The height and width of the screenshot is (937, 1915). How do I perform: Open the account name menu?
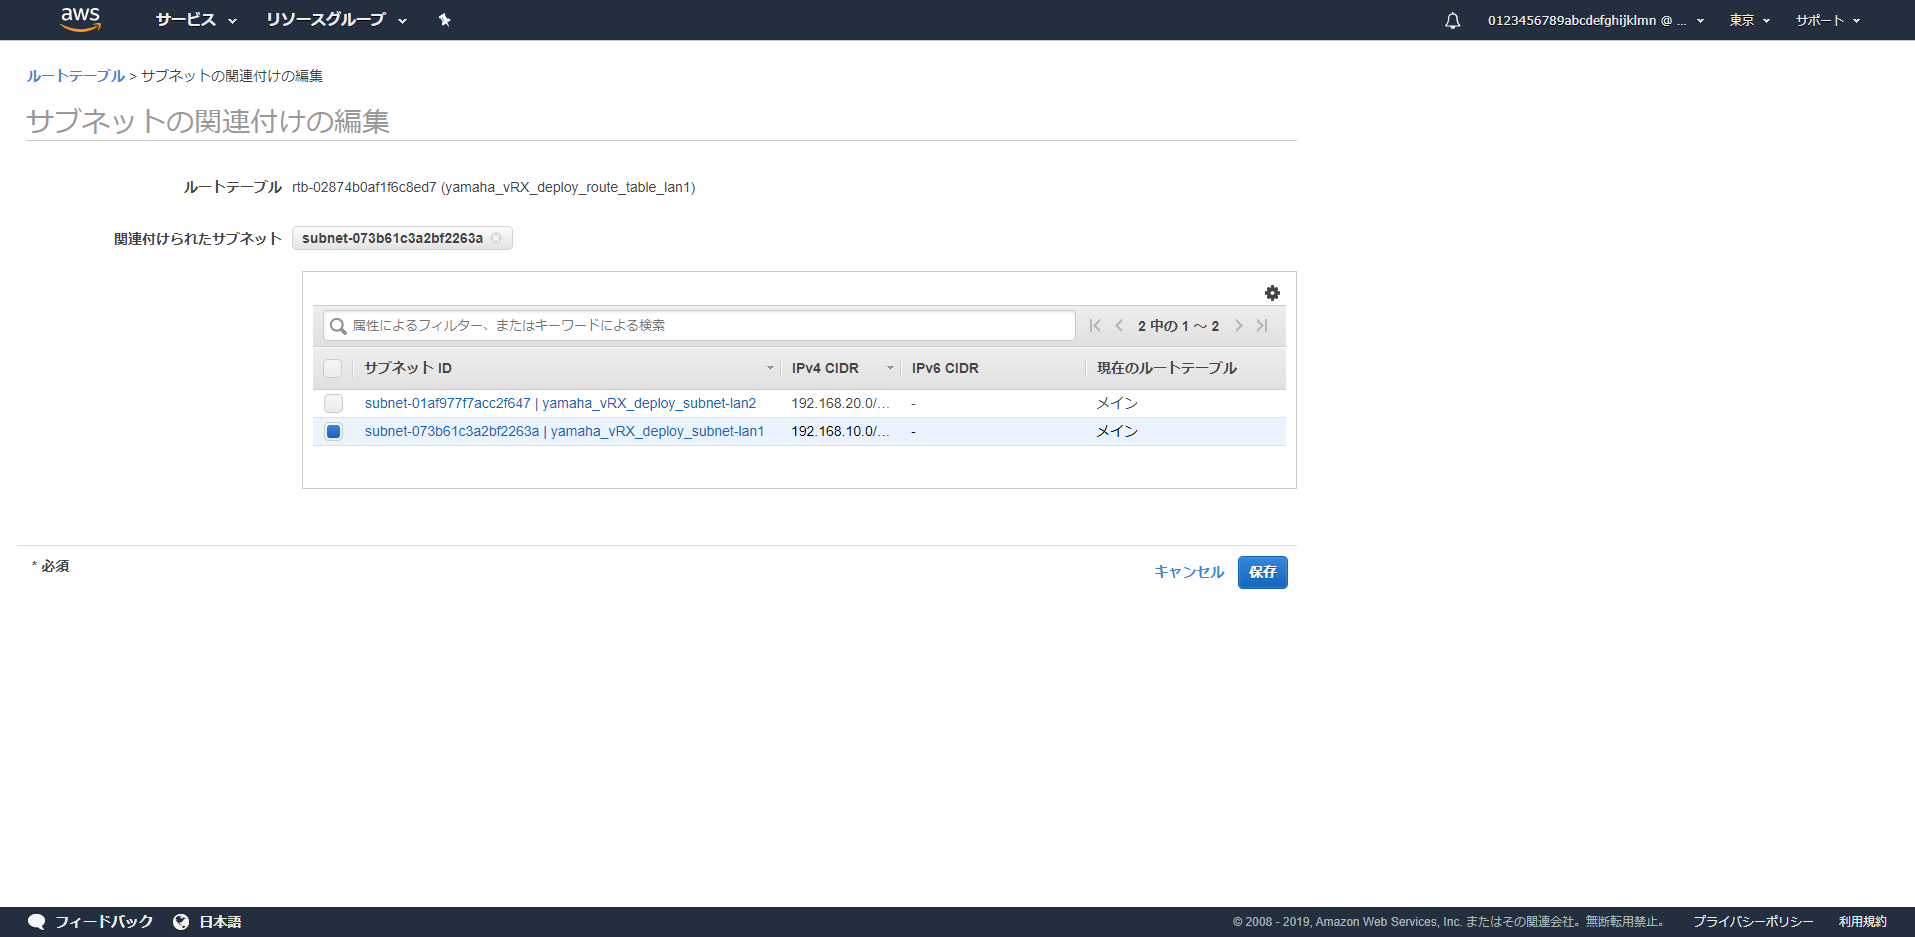pos(1595,20)
